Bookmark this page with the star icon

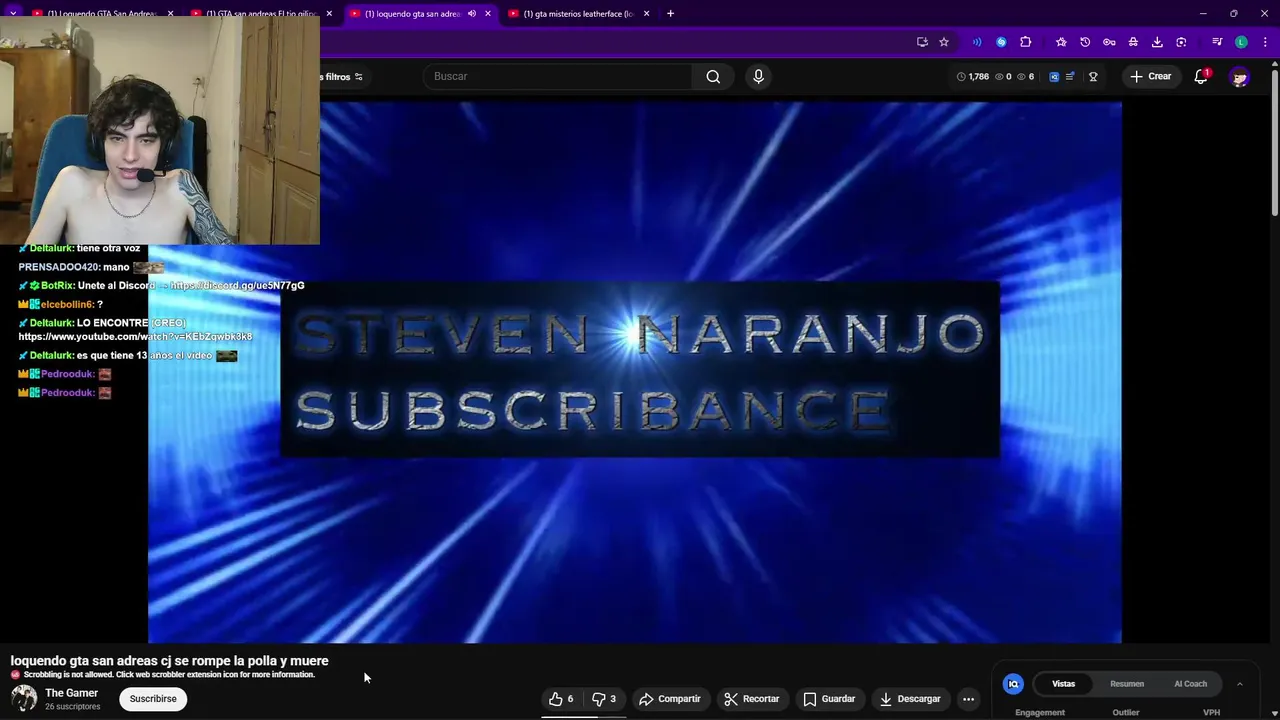click(944, 42)
